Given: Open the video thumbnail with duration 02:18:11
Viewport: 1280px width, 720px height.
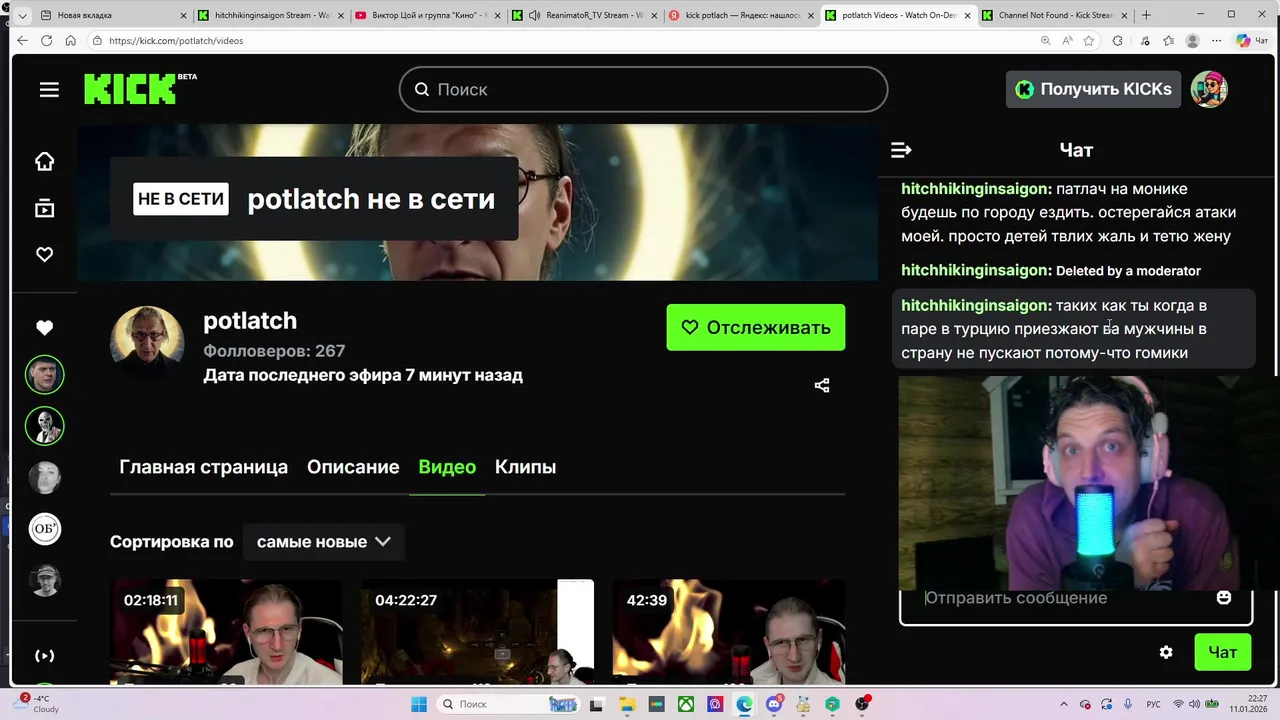Looking at the screenshot, I should [x=226, y=632].
